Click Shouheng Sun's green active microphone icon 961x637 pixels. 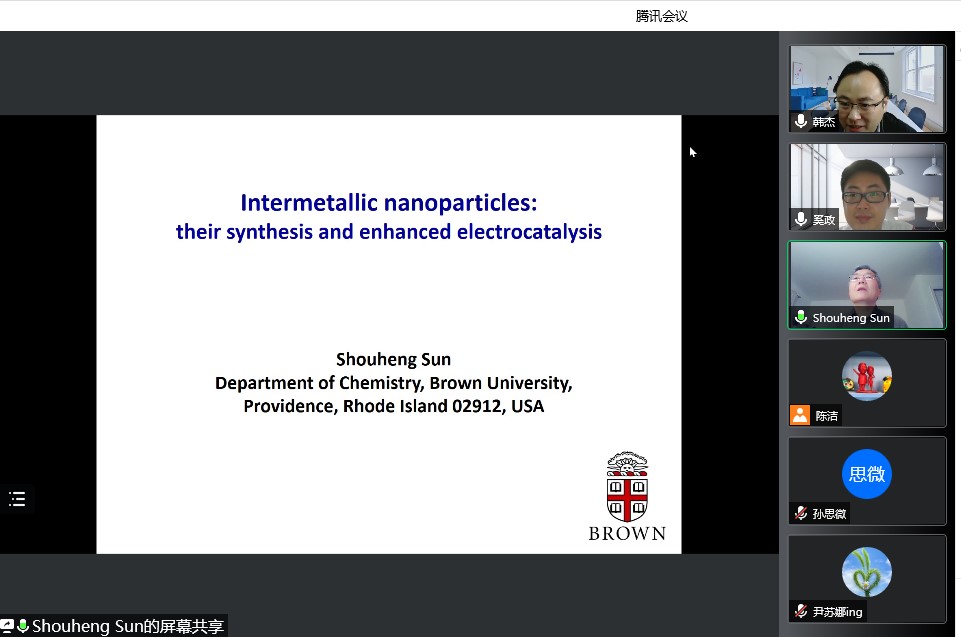[800, 317]
